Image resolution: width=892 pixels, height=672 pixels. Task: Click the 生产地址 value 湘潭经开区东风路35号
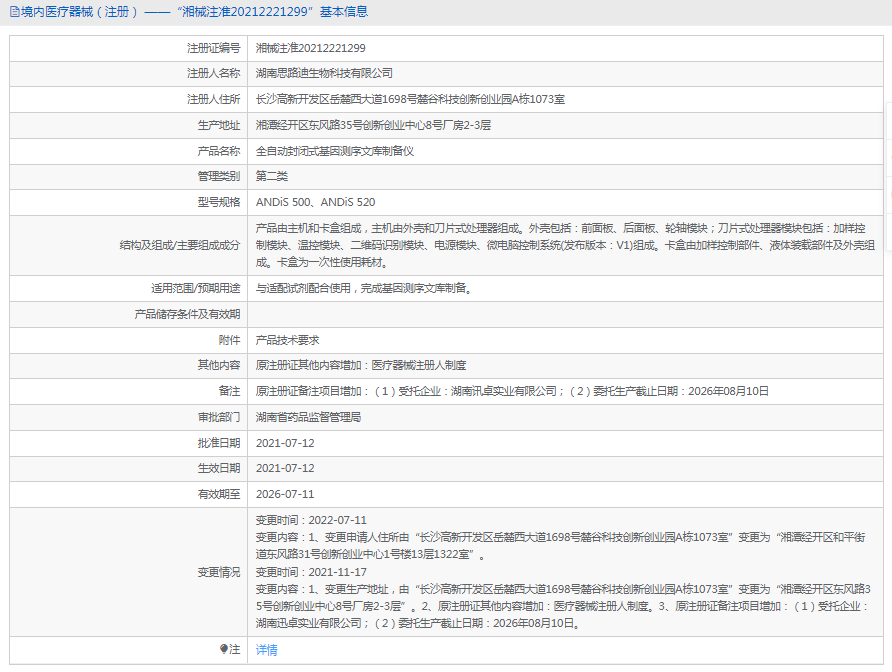click(x=373, y=125)
